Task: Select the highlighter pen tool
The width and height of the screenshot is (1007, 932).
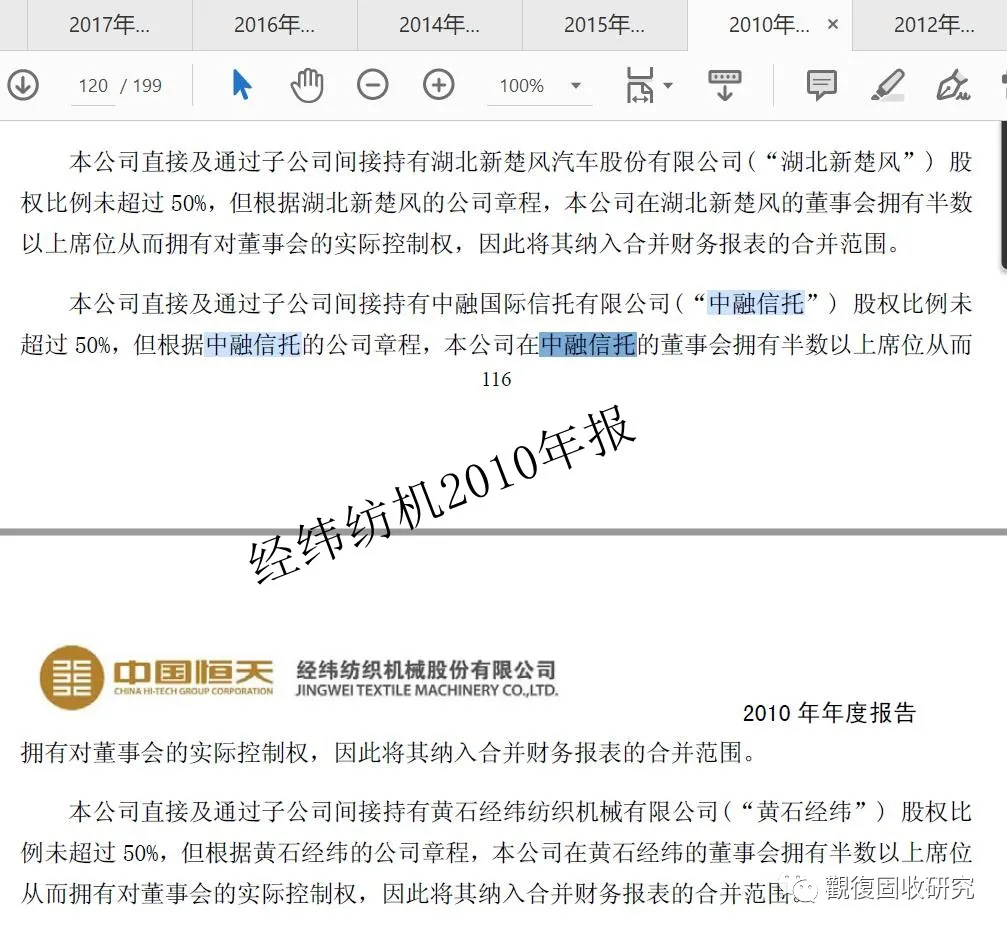Action: point(888,85)
